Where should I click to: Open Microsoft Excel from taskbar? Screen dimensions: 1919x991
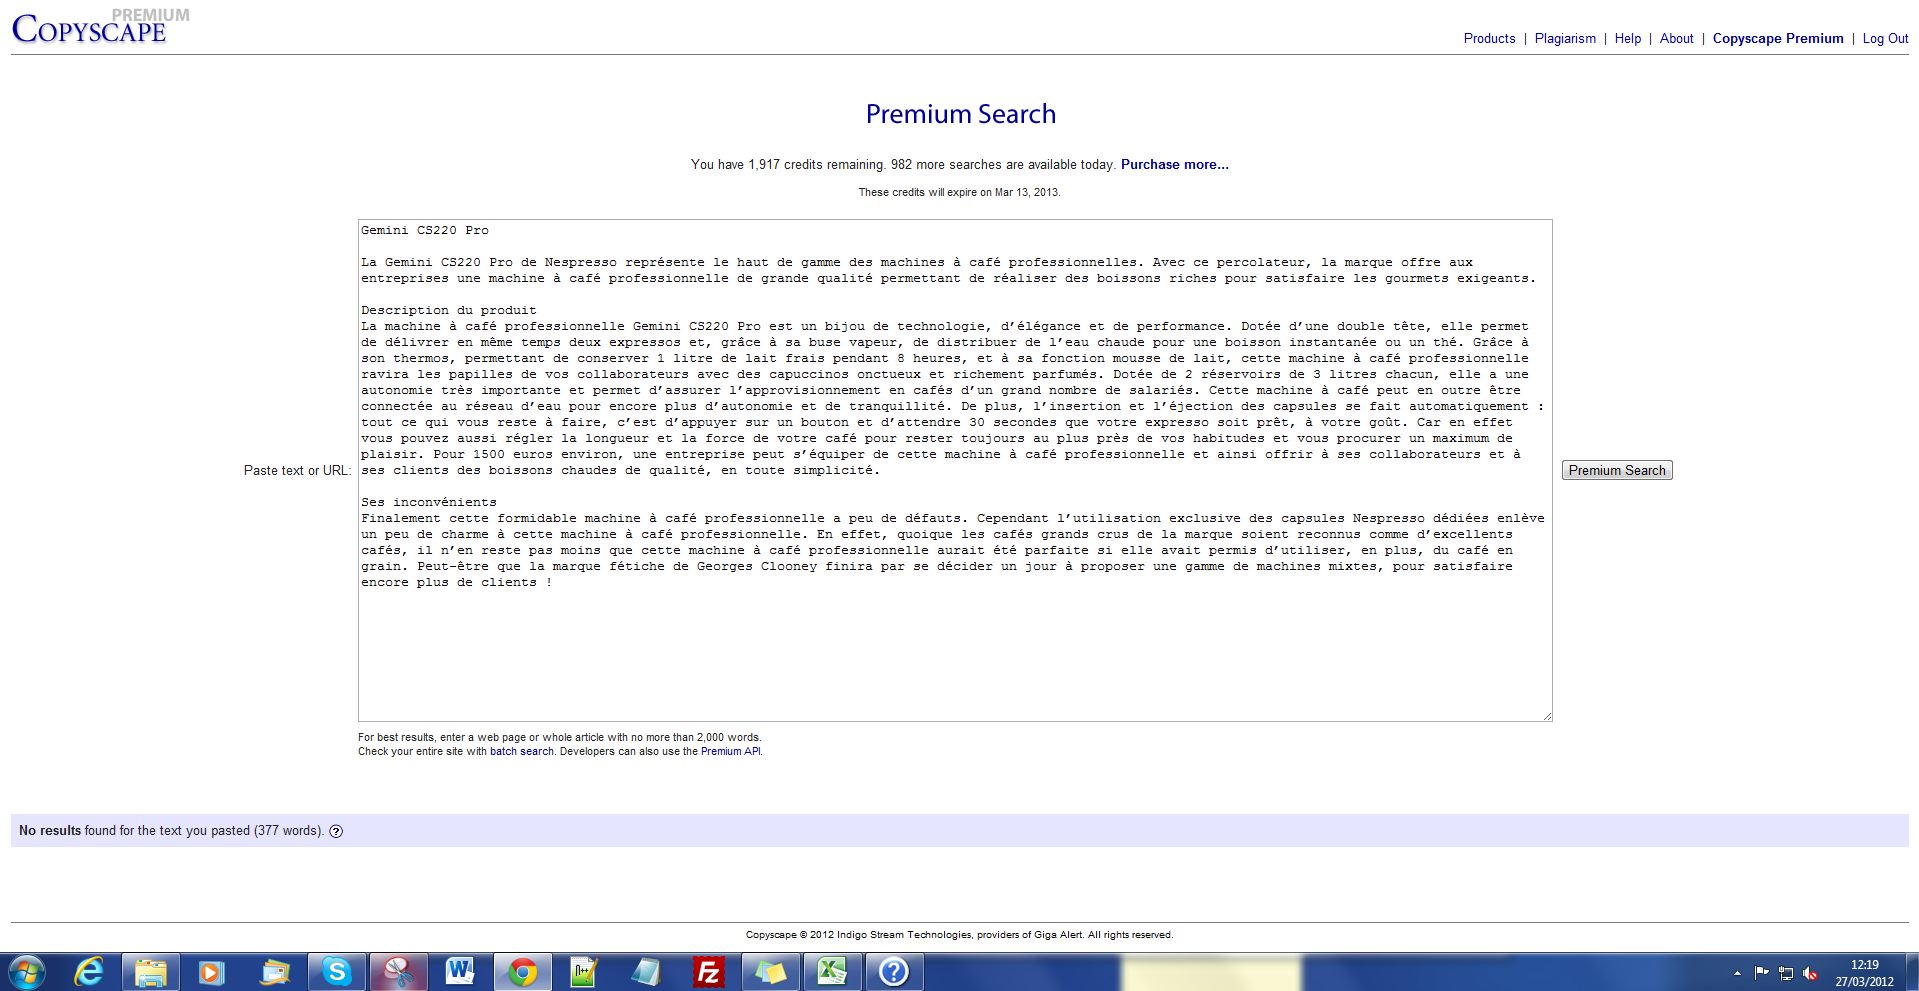(832, 971)
